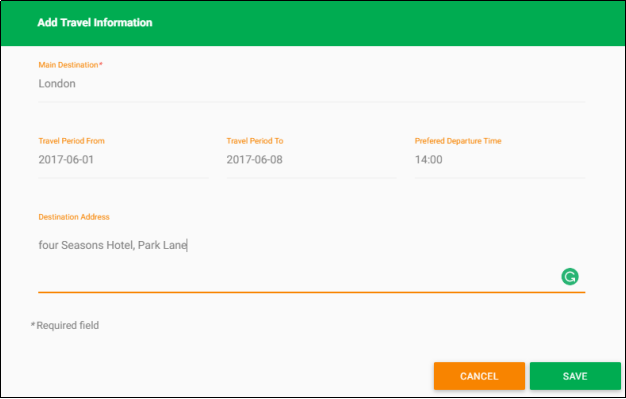Click on 'Park Lane' text in address
Screen dimensions: 626x399
click(x=162, y=245)
